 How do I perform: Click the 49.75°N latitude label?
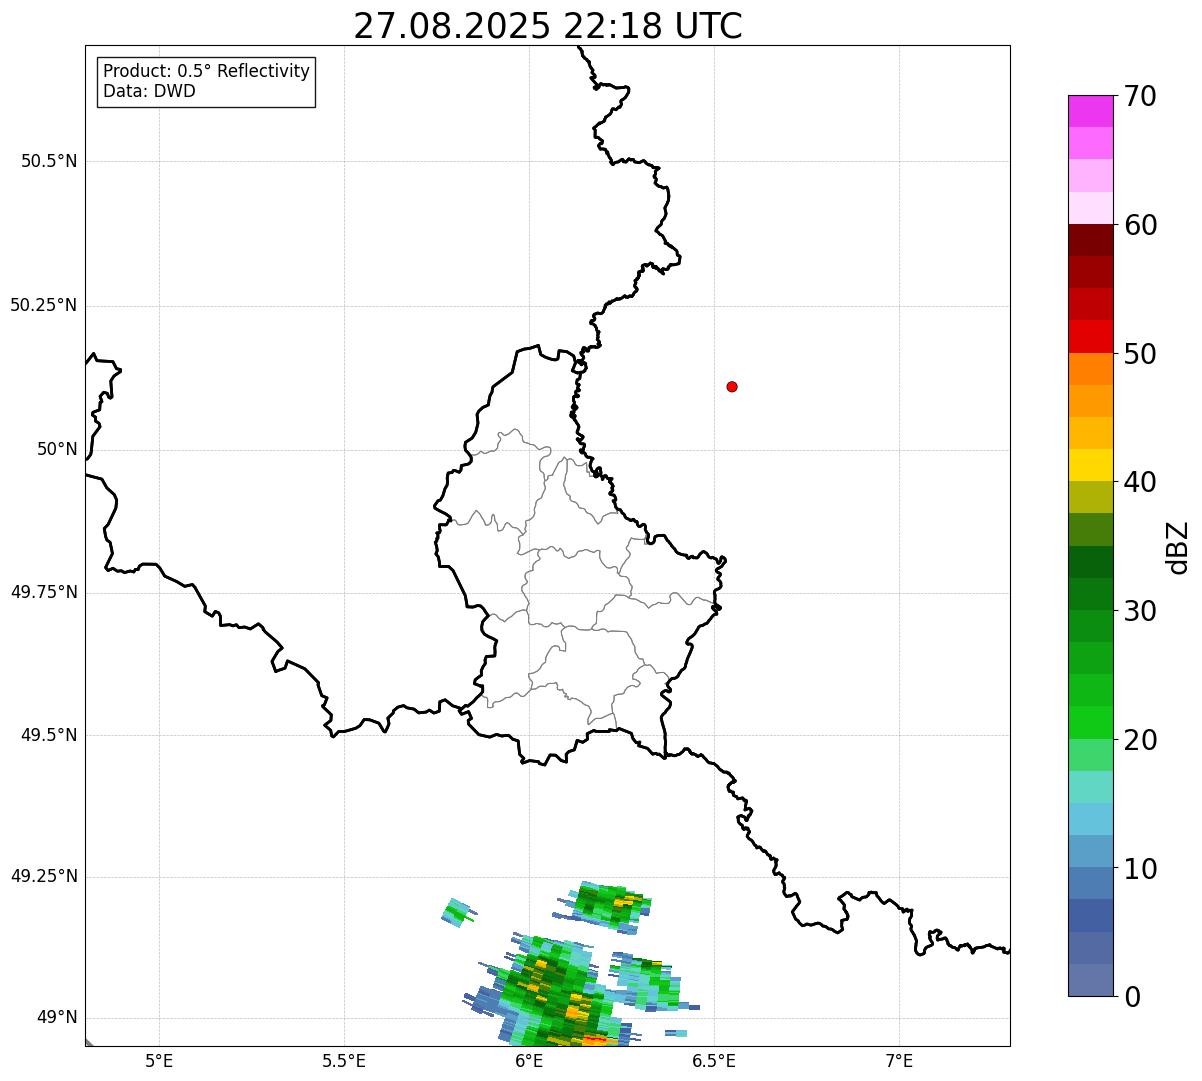44,592
